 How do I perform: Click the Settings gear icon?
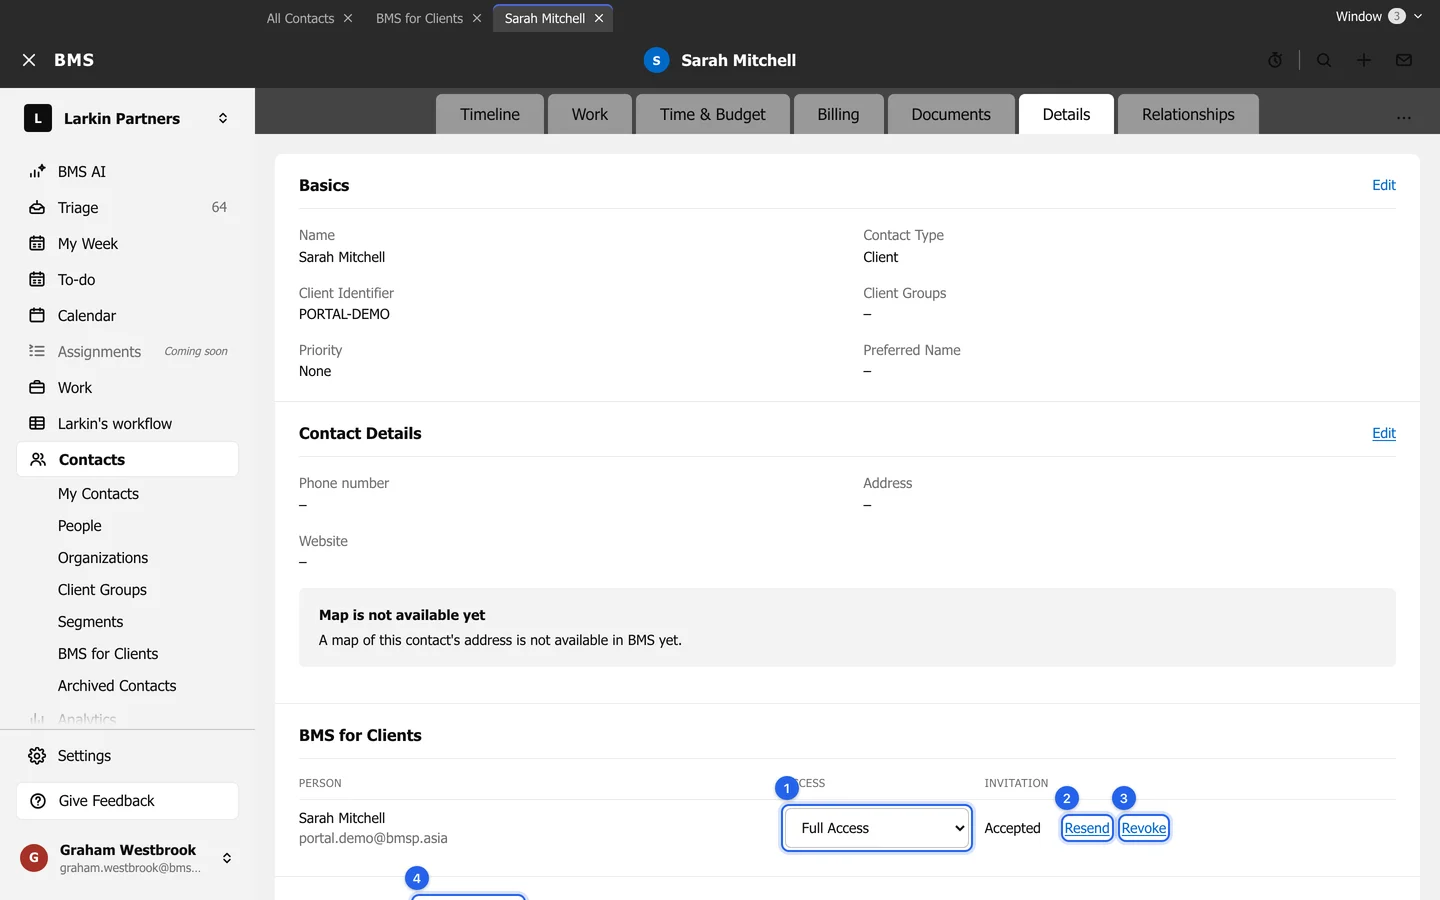click(37, 756)
